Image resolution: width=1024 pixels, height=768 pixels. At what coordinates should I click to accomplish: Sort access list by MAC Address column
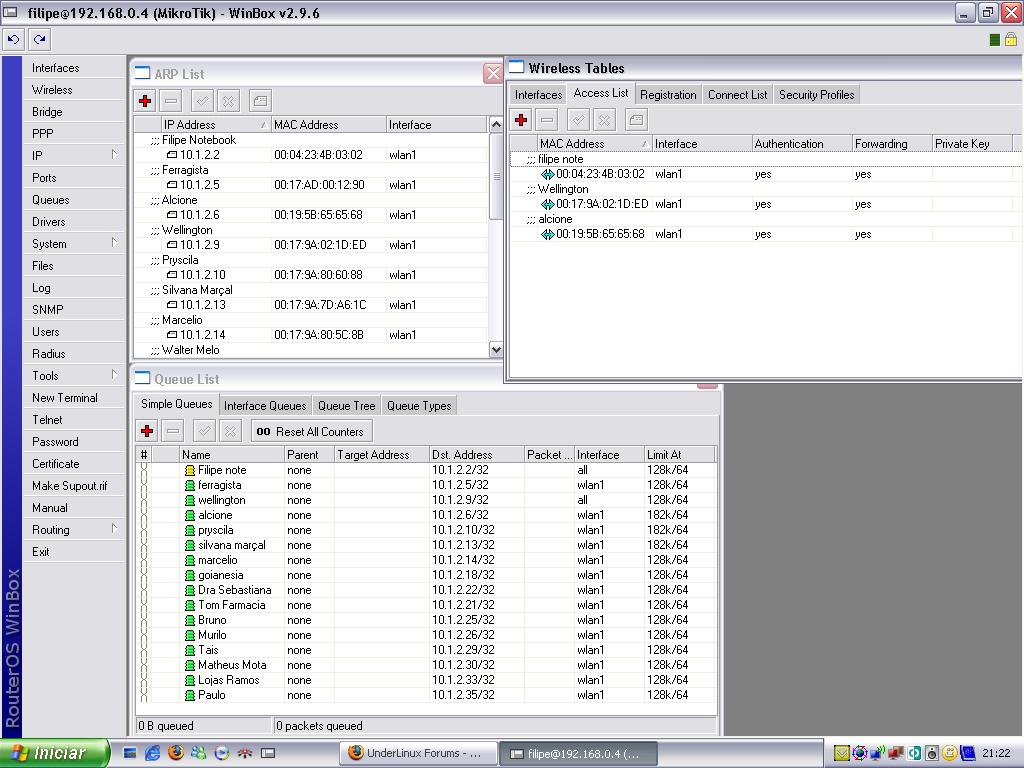tap(594, 144)
